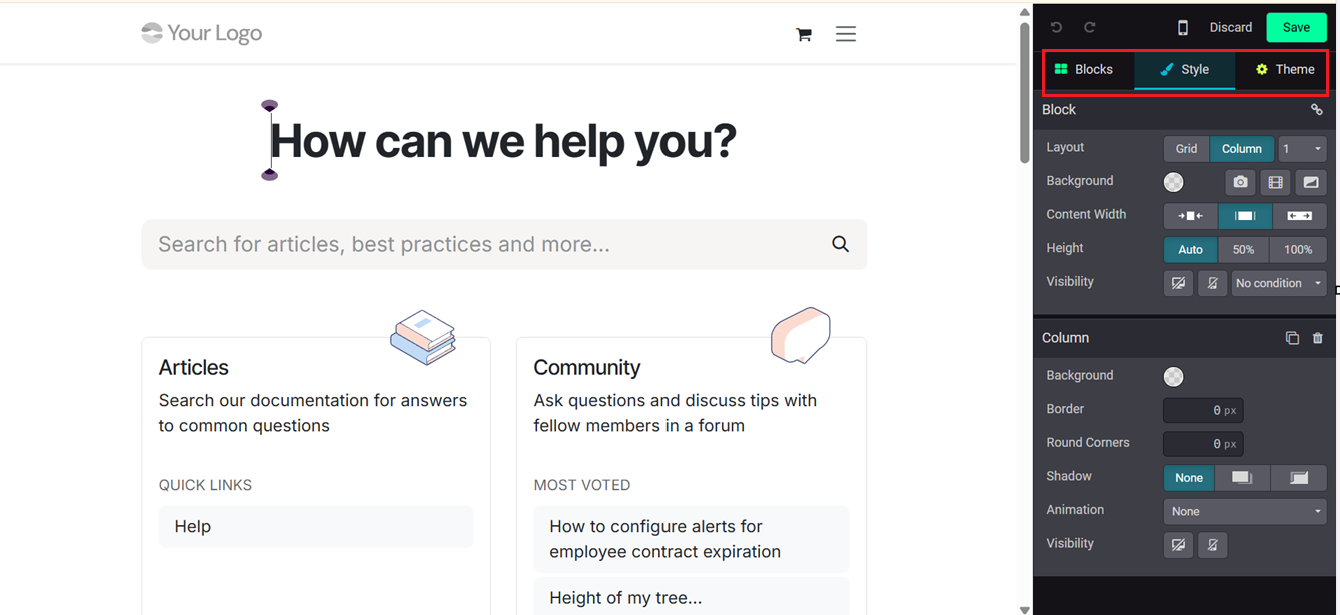Click the Block background video icon
This screenshot has height=615, width=1340.
click(x=1275, y=182)
